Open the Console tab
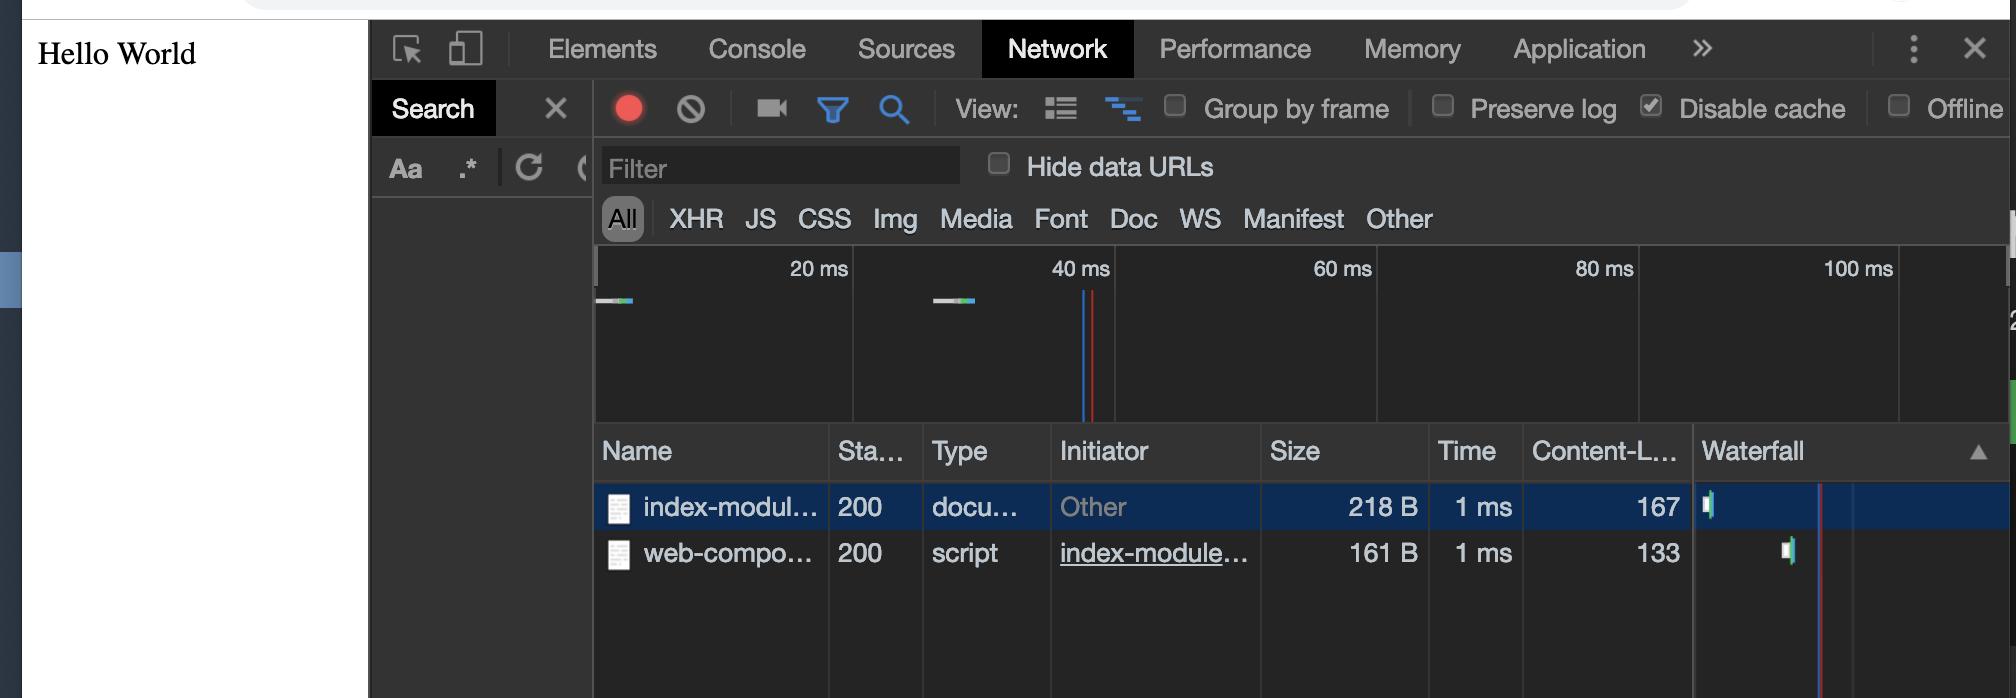Image resolution: width=2016 pixels, height=698 pixels. [757, 49]
